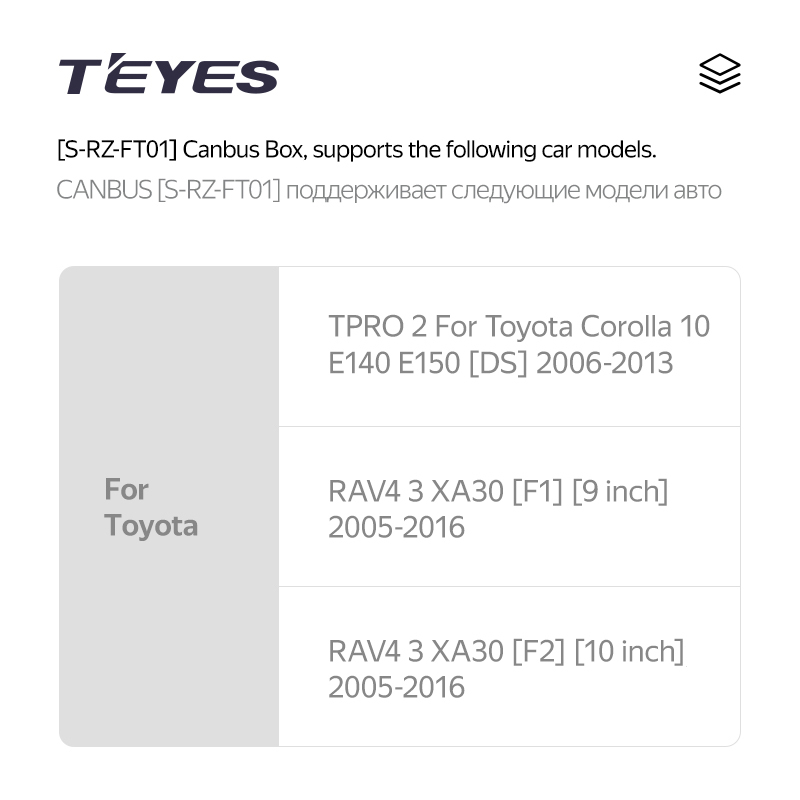Click the '[F1]' tag in RAV4 row

(537, 491)
